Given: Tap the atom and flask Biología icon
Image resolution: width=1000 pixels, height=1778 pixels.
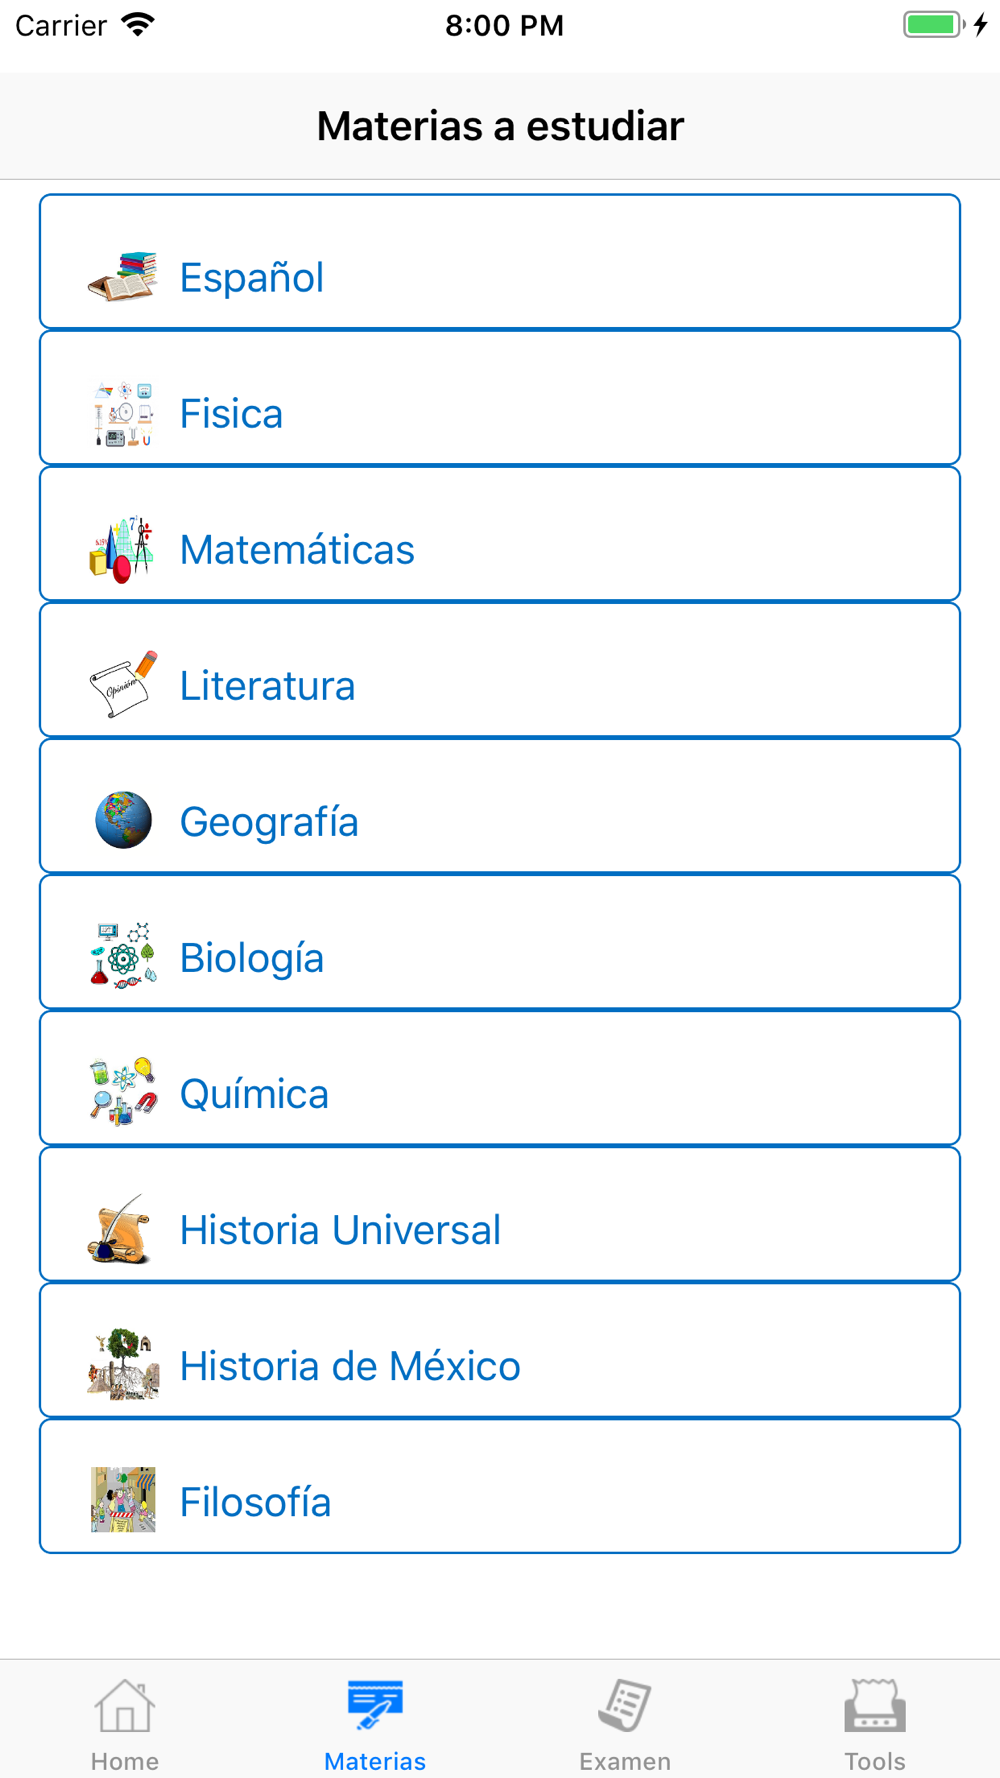Looking at the screenshot, I should pos(123,956).
